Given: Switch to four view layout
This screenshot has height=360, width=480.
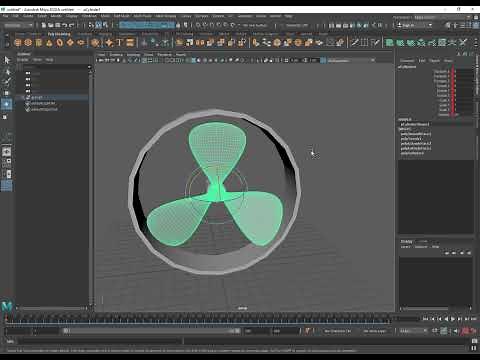Looking at the screenshot, I should (x=7, y=163).
